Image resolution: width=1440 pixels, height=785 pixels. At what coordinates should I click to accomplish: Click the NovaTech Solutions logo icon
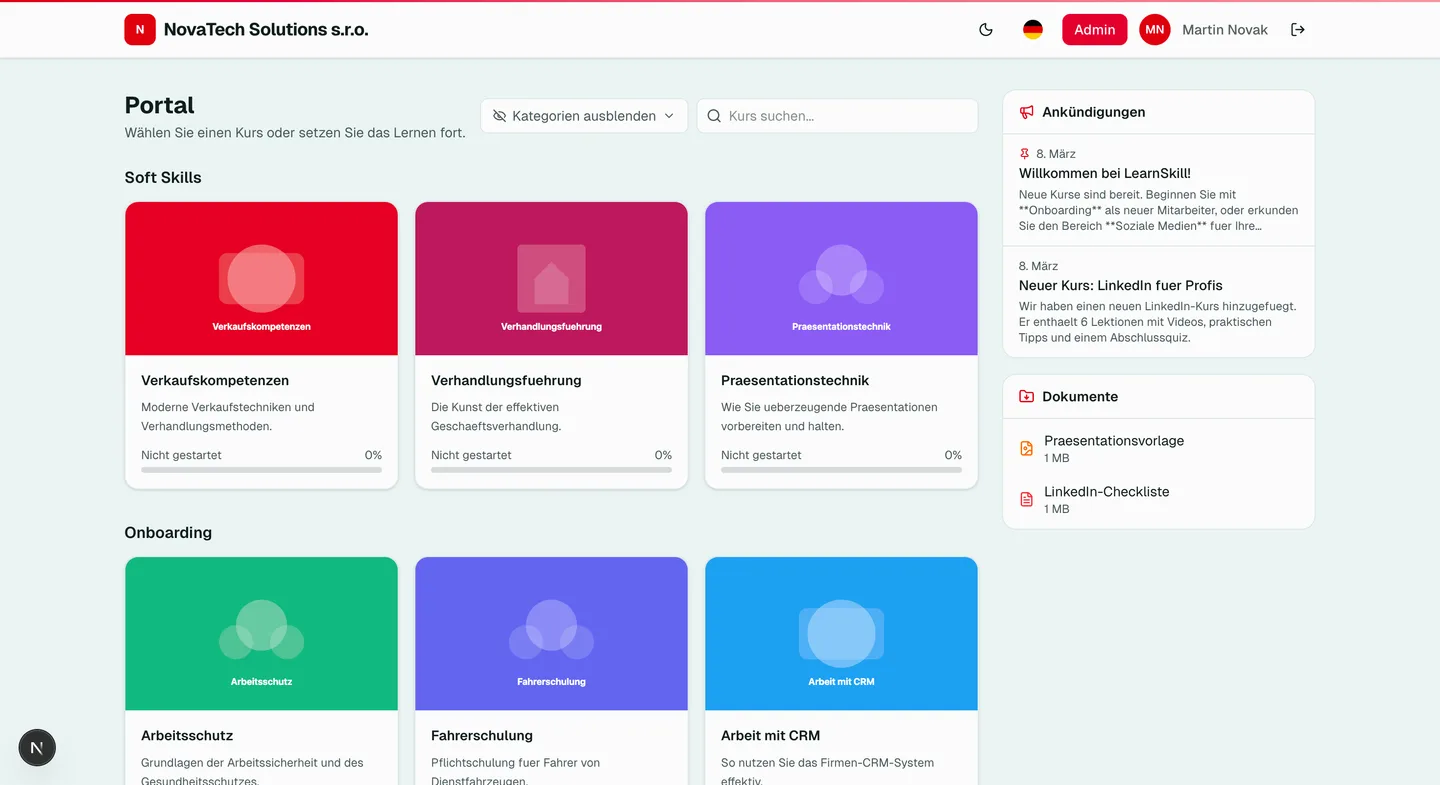coord(140,29)
